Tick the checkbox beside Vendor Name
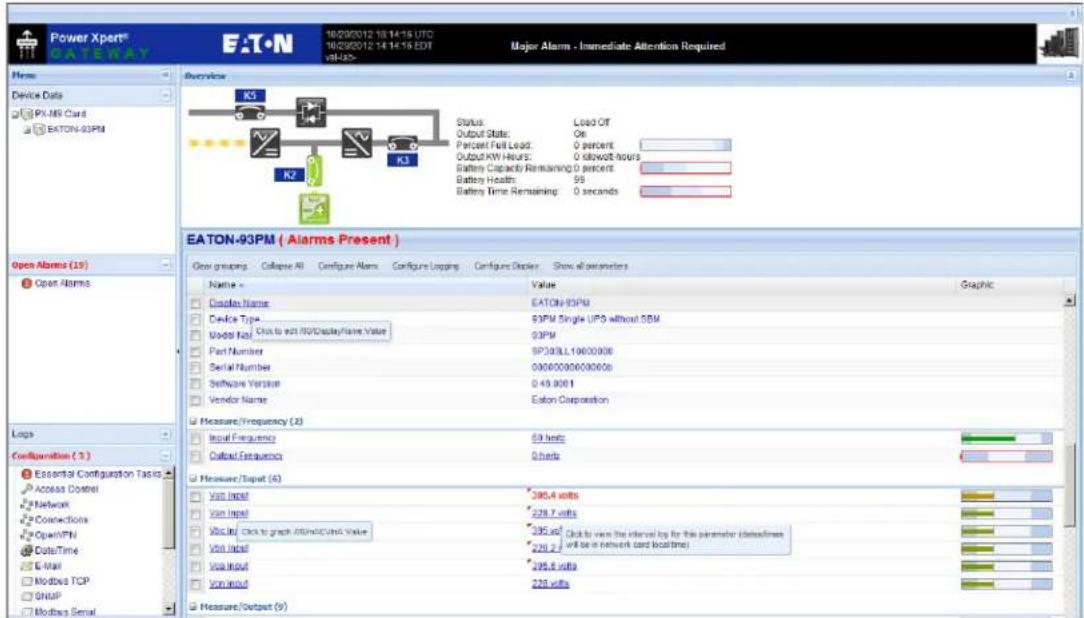The width and height of the screenshot is (1084, 618). tap(196, 400)
